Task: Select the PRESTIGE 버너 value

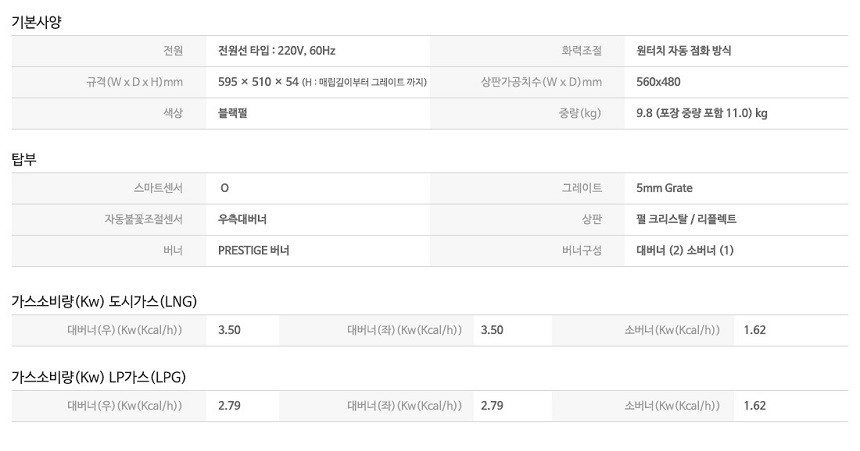Action: tap(254, 251)
